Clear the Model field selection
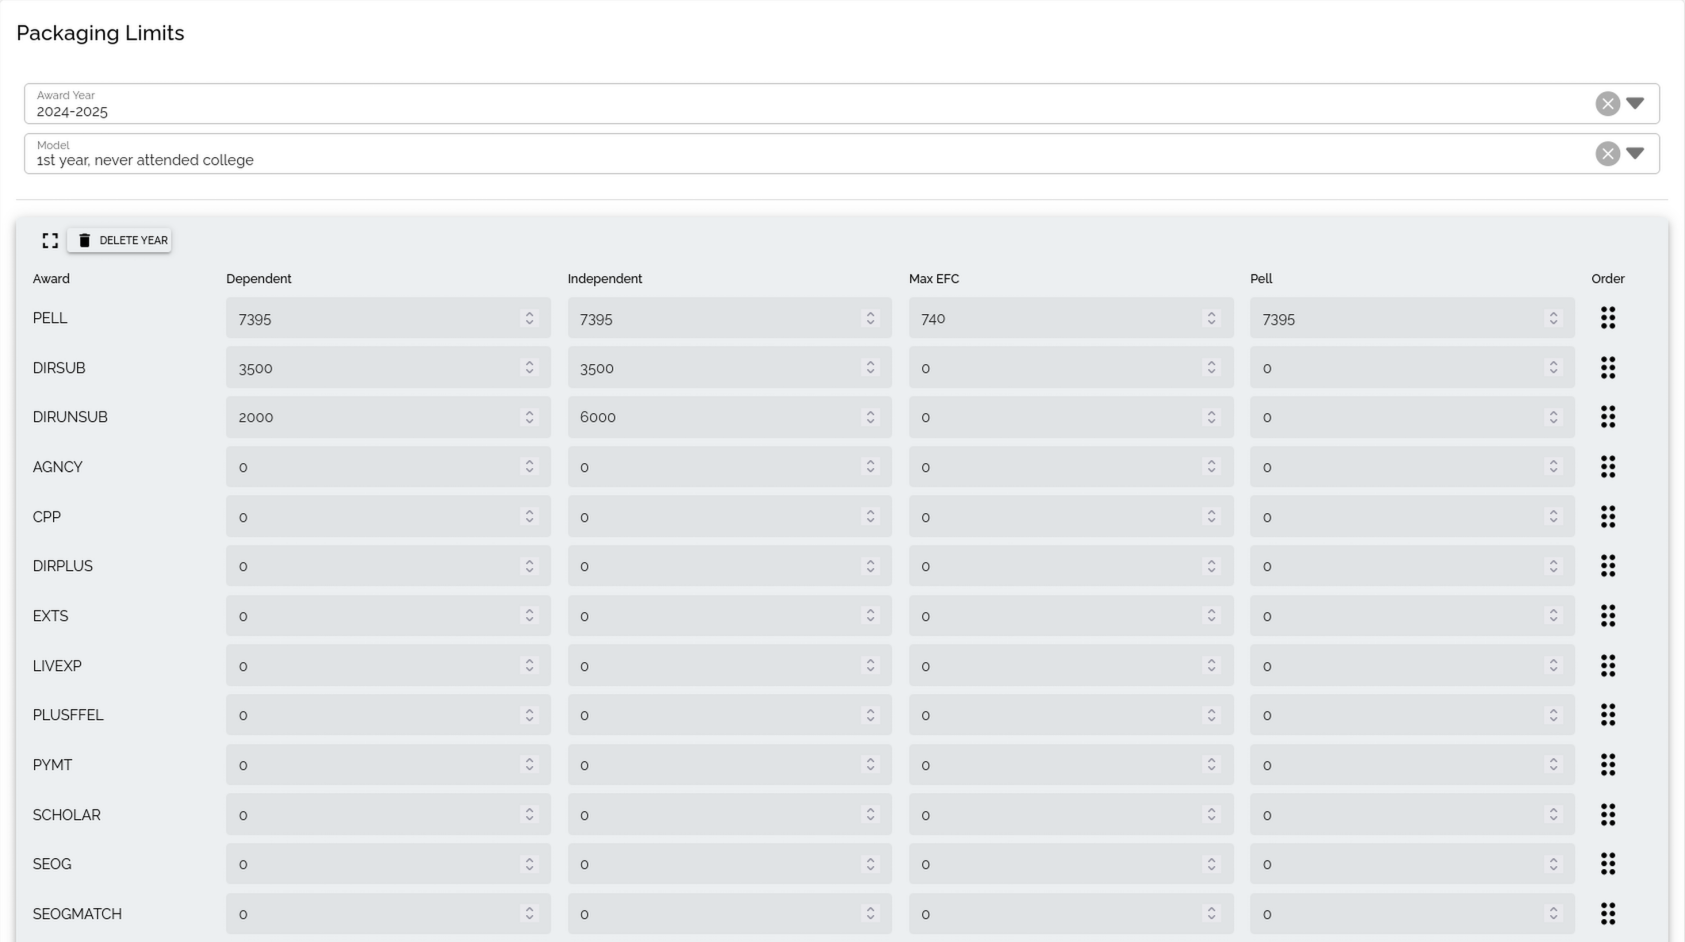The width and height of the screenshot is (1685, 942). tap(1607, 154)
